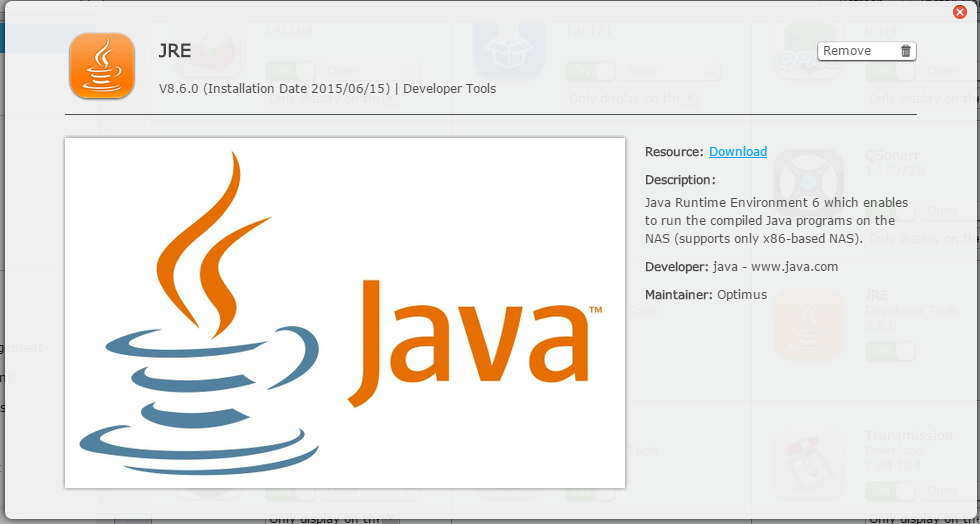Click the Developer java - www.java.com line
The height and width of the screenshot is (524, 980).
coord(741,267)
